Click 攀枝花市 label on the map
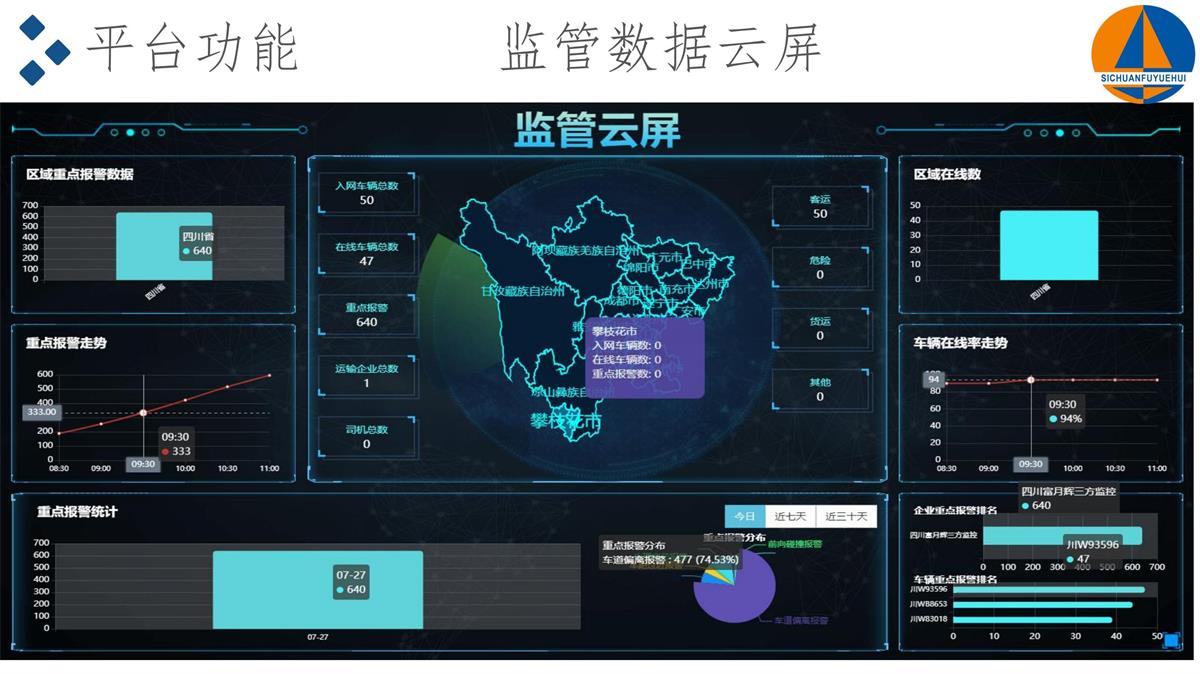The height and width of the screenshot is (674, 1200). click(x=566, y=423)
